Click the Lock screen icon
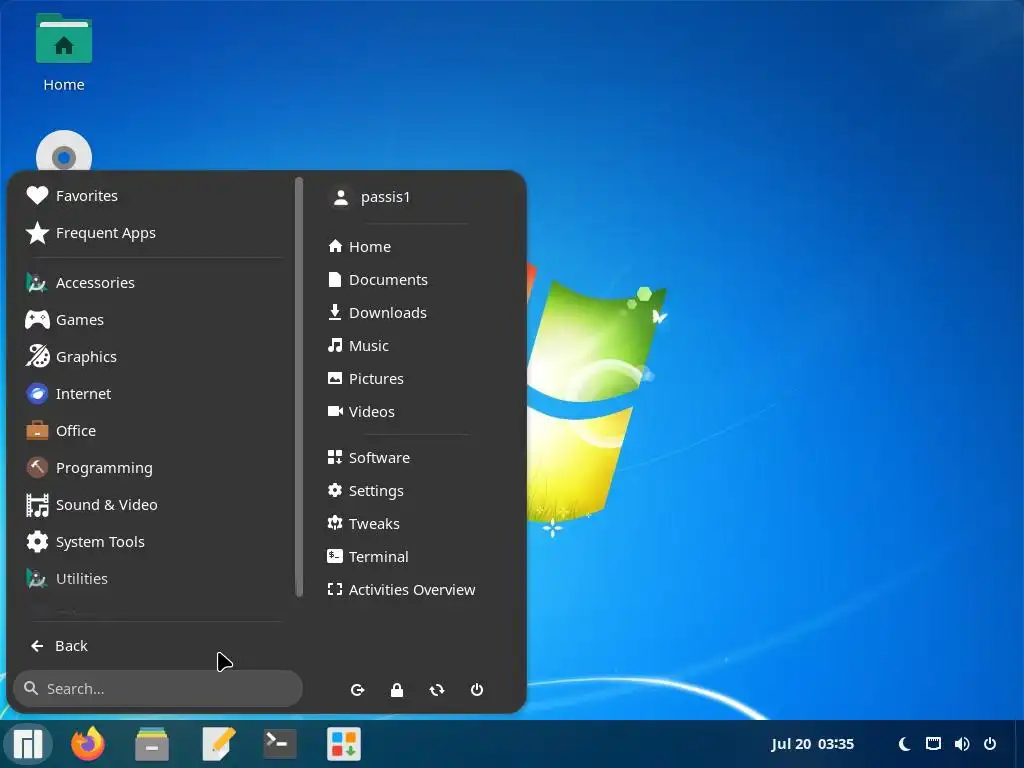This screenshot has height=768, width=1024. click(397, 690)
